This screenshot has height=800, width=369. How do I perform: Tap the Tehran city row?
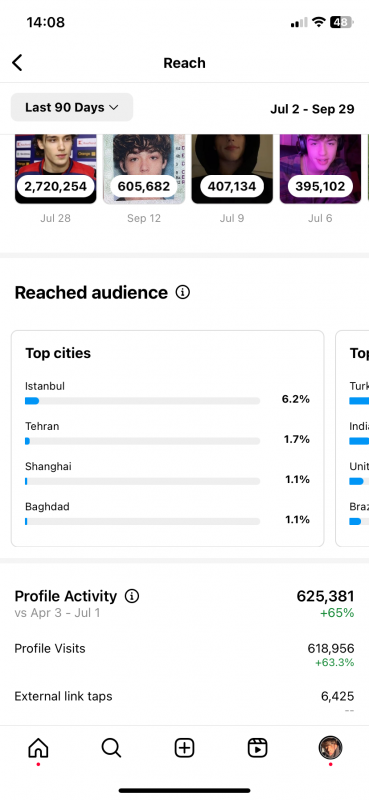pos(167,433)
